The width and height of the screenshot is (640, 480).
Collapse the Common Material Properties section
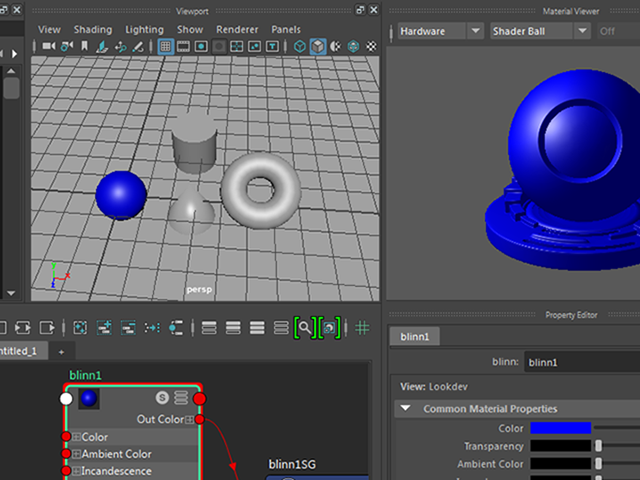(405, 408)
